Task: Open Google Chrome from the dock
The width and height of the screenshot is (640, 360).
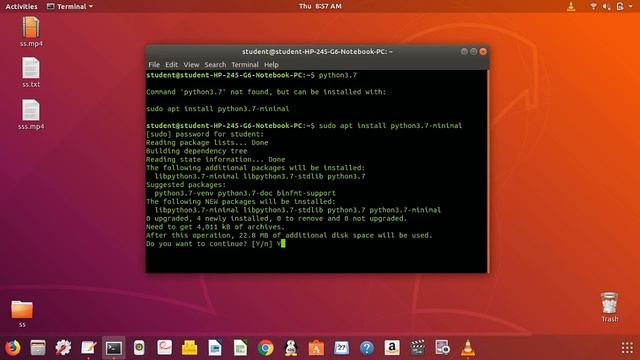Action: tap(266, 348)
